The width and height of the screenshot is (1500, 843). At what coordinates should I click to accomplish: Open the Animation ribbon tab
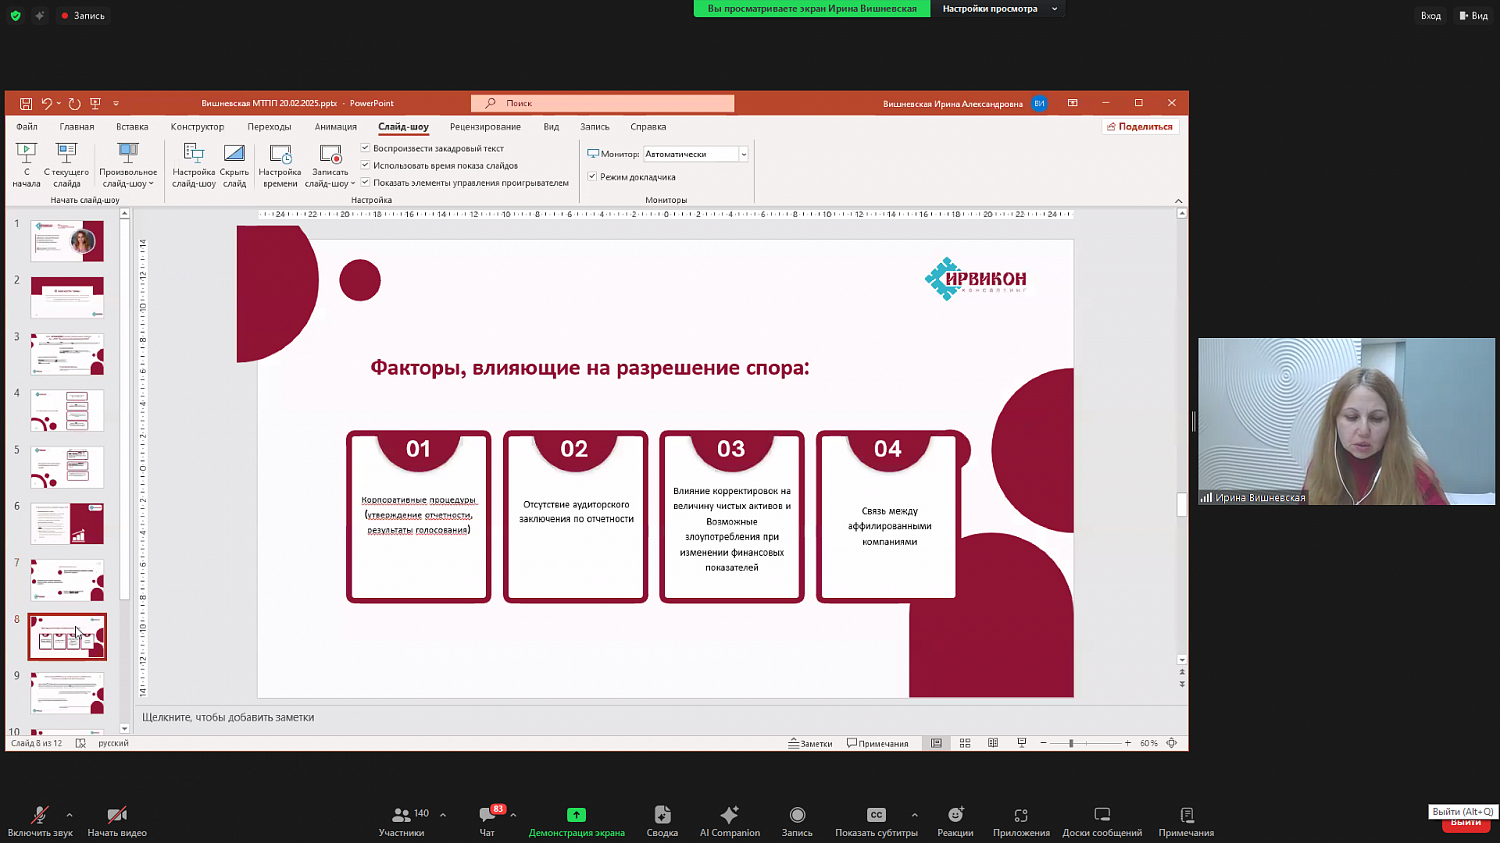[335, 127]
